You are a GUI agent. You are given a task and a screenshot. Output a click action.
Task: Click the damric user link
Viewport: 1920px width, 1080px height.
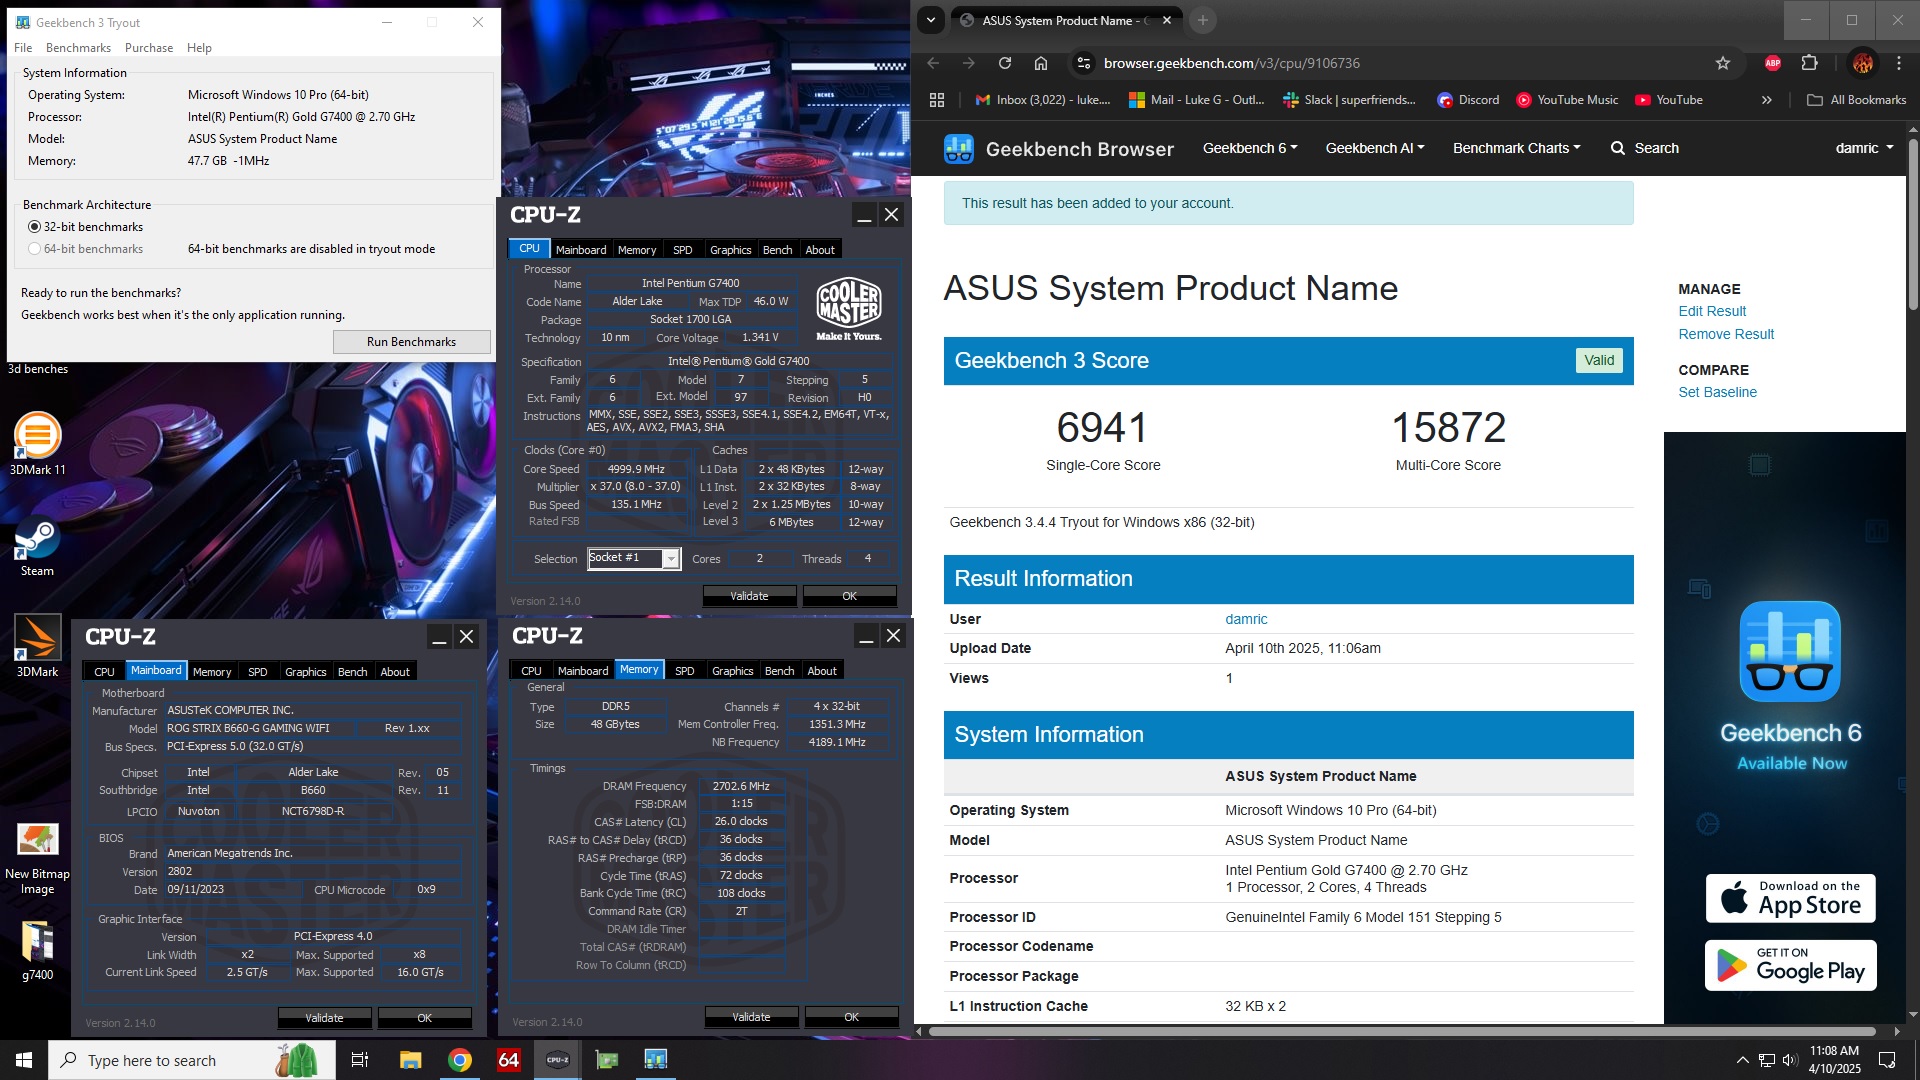pos(1246,619)
